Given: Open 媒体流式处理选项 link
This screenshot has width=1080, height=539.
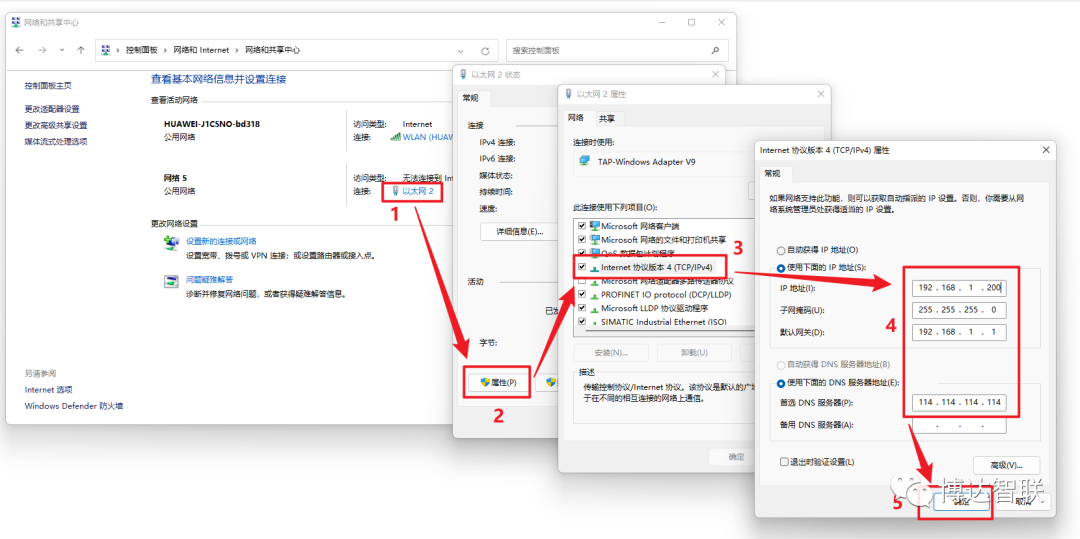Looking at the screenshot, I should (x=56, y=142).
